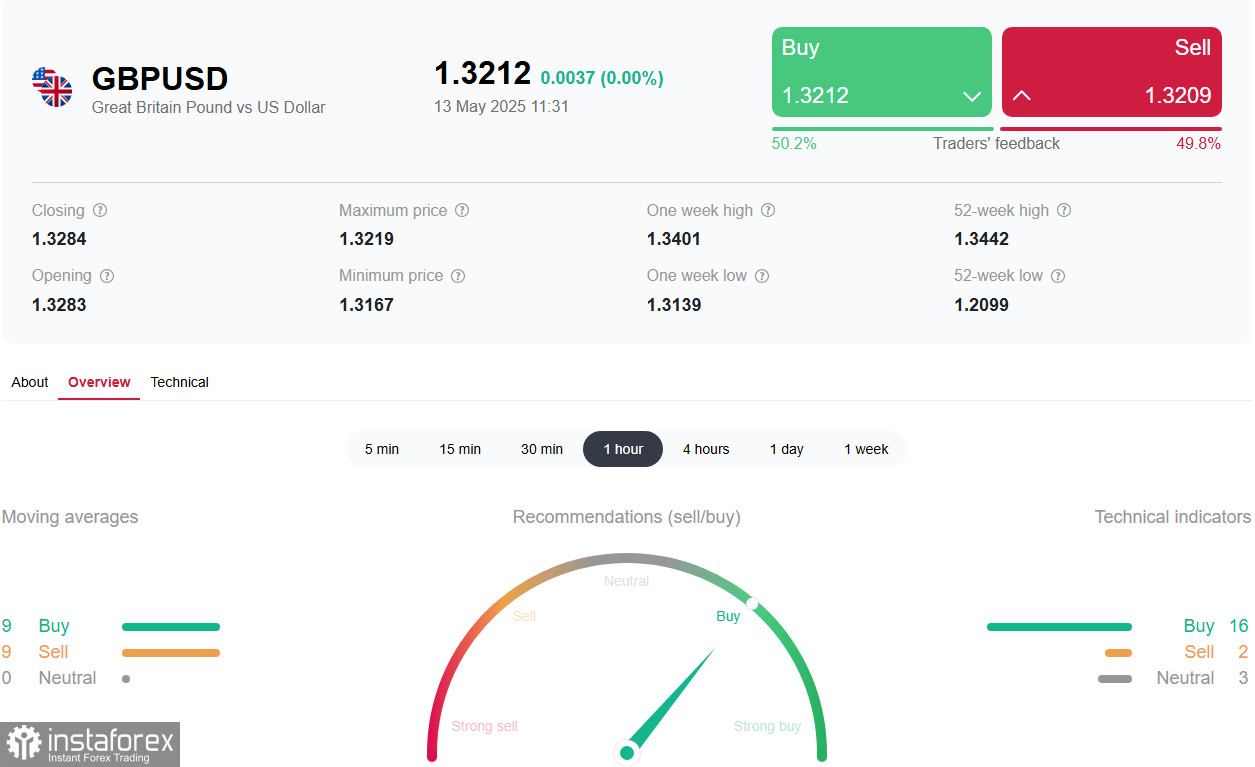Switch to the Overview tab
Viewport: 1255px width, 767px height.
click(x=99, y=382)
